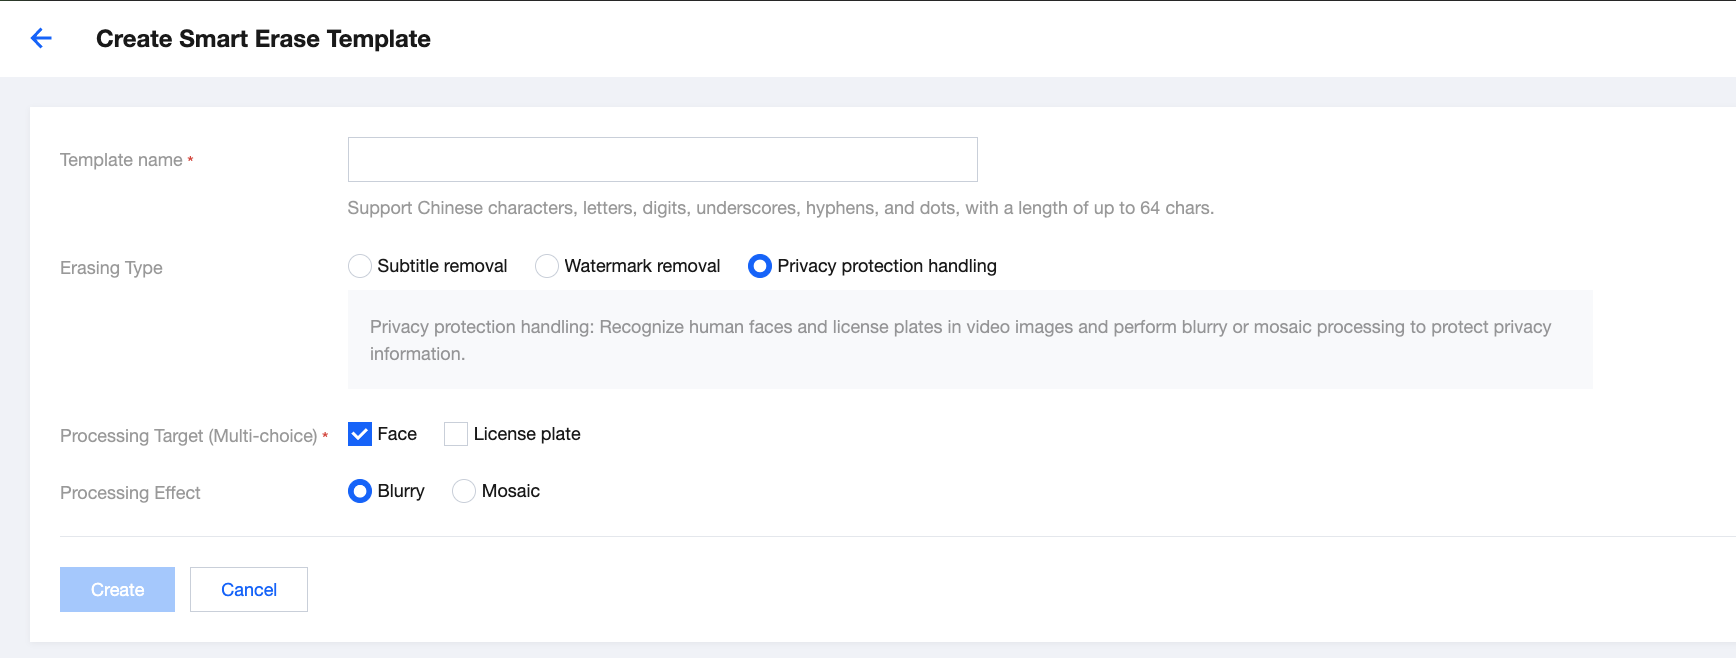Click the Create Smart Erase Template heading
Viewport: 1736px width, 658px height.
[263, 39]
